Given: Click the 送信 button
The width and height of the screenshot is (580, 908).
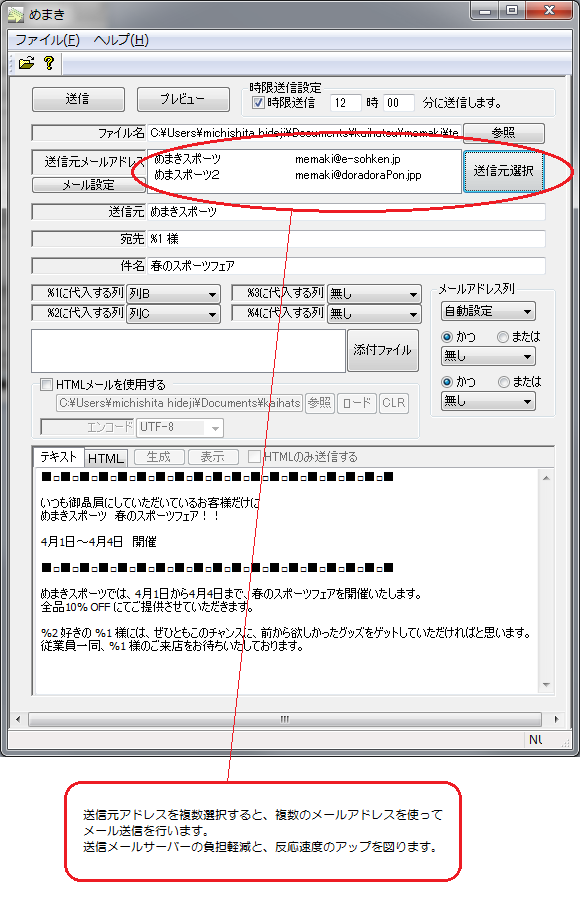Looking at the screenshot, I should click(x=78, y=99).
